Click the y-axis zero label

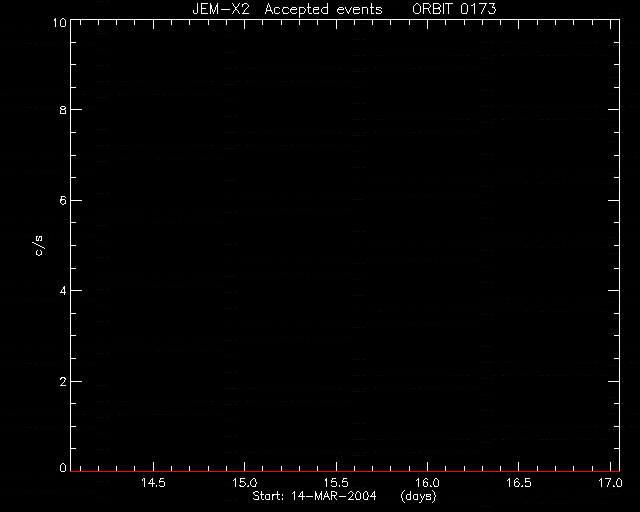click(63, 468)
